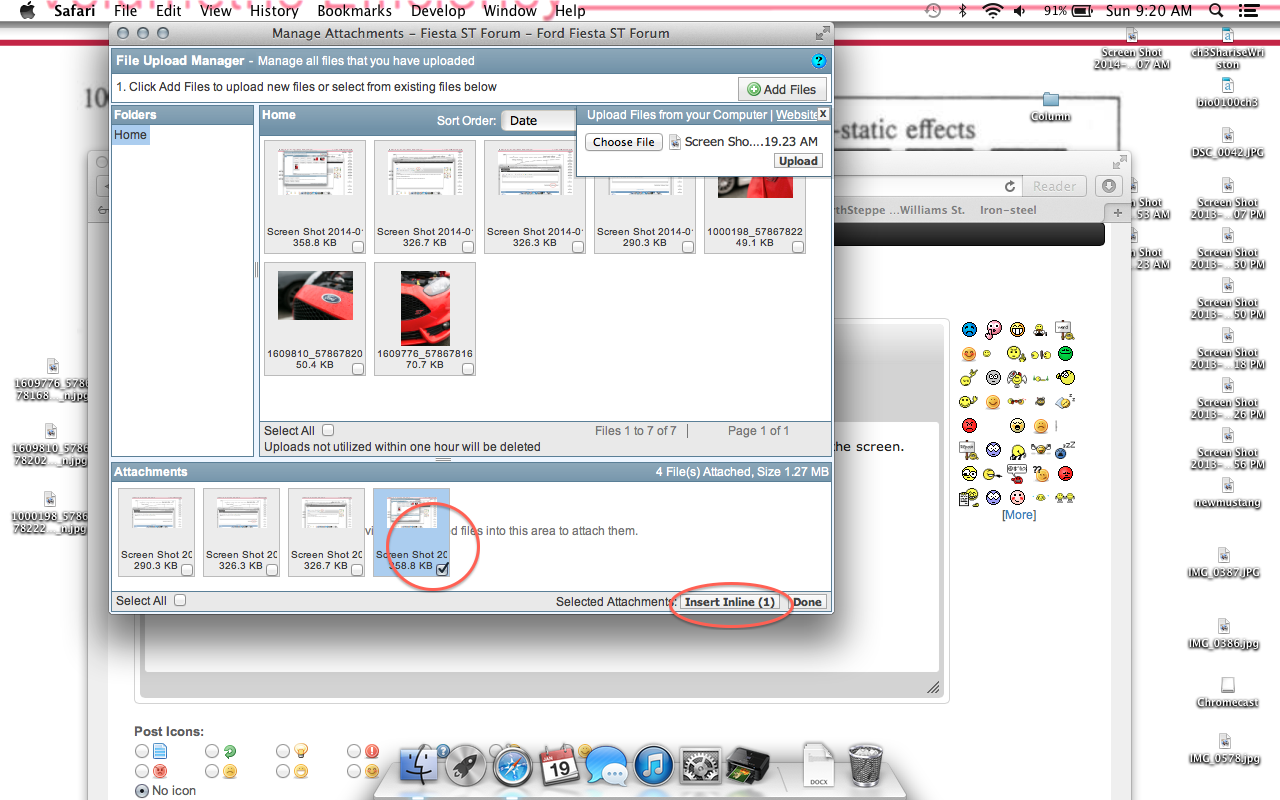Open the File Upload Manager help icon
Screen dimensions: 1280x800
pyautogui.click(x=819, y=61)
